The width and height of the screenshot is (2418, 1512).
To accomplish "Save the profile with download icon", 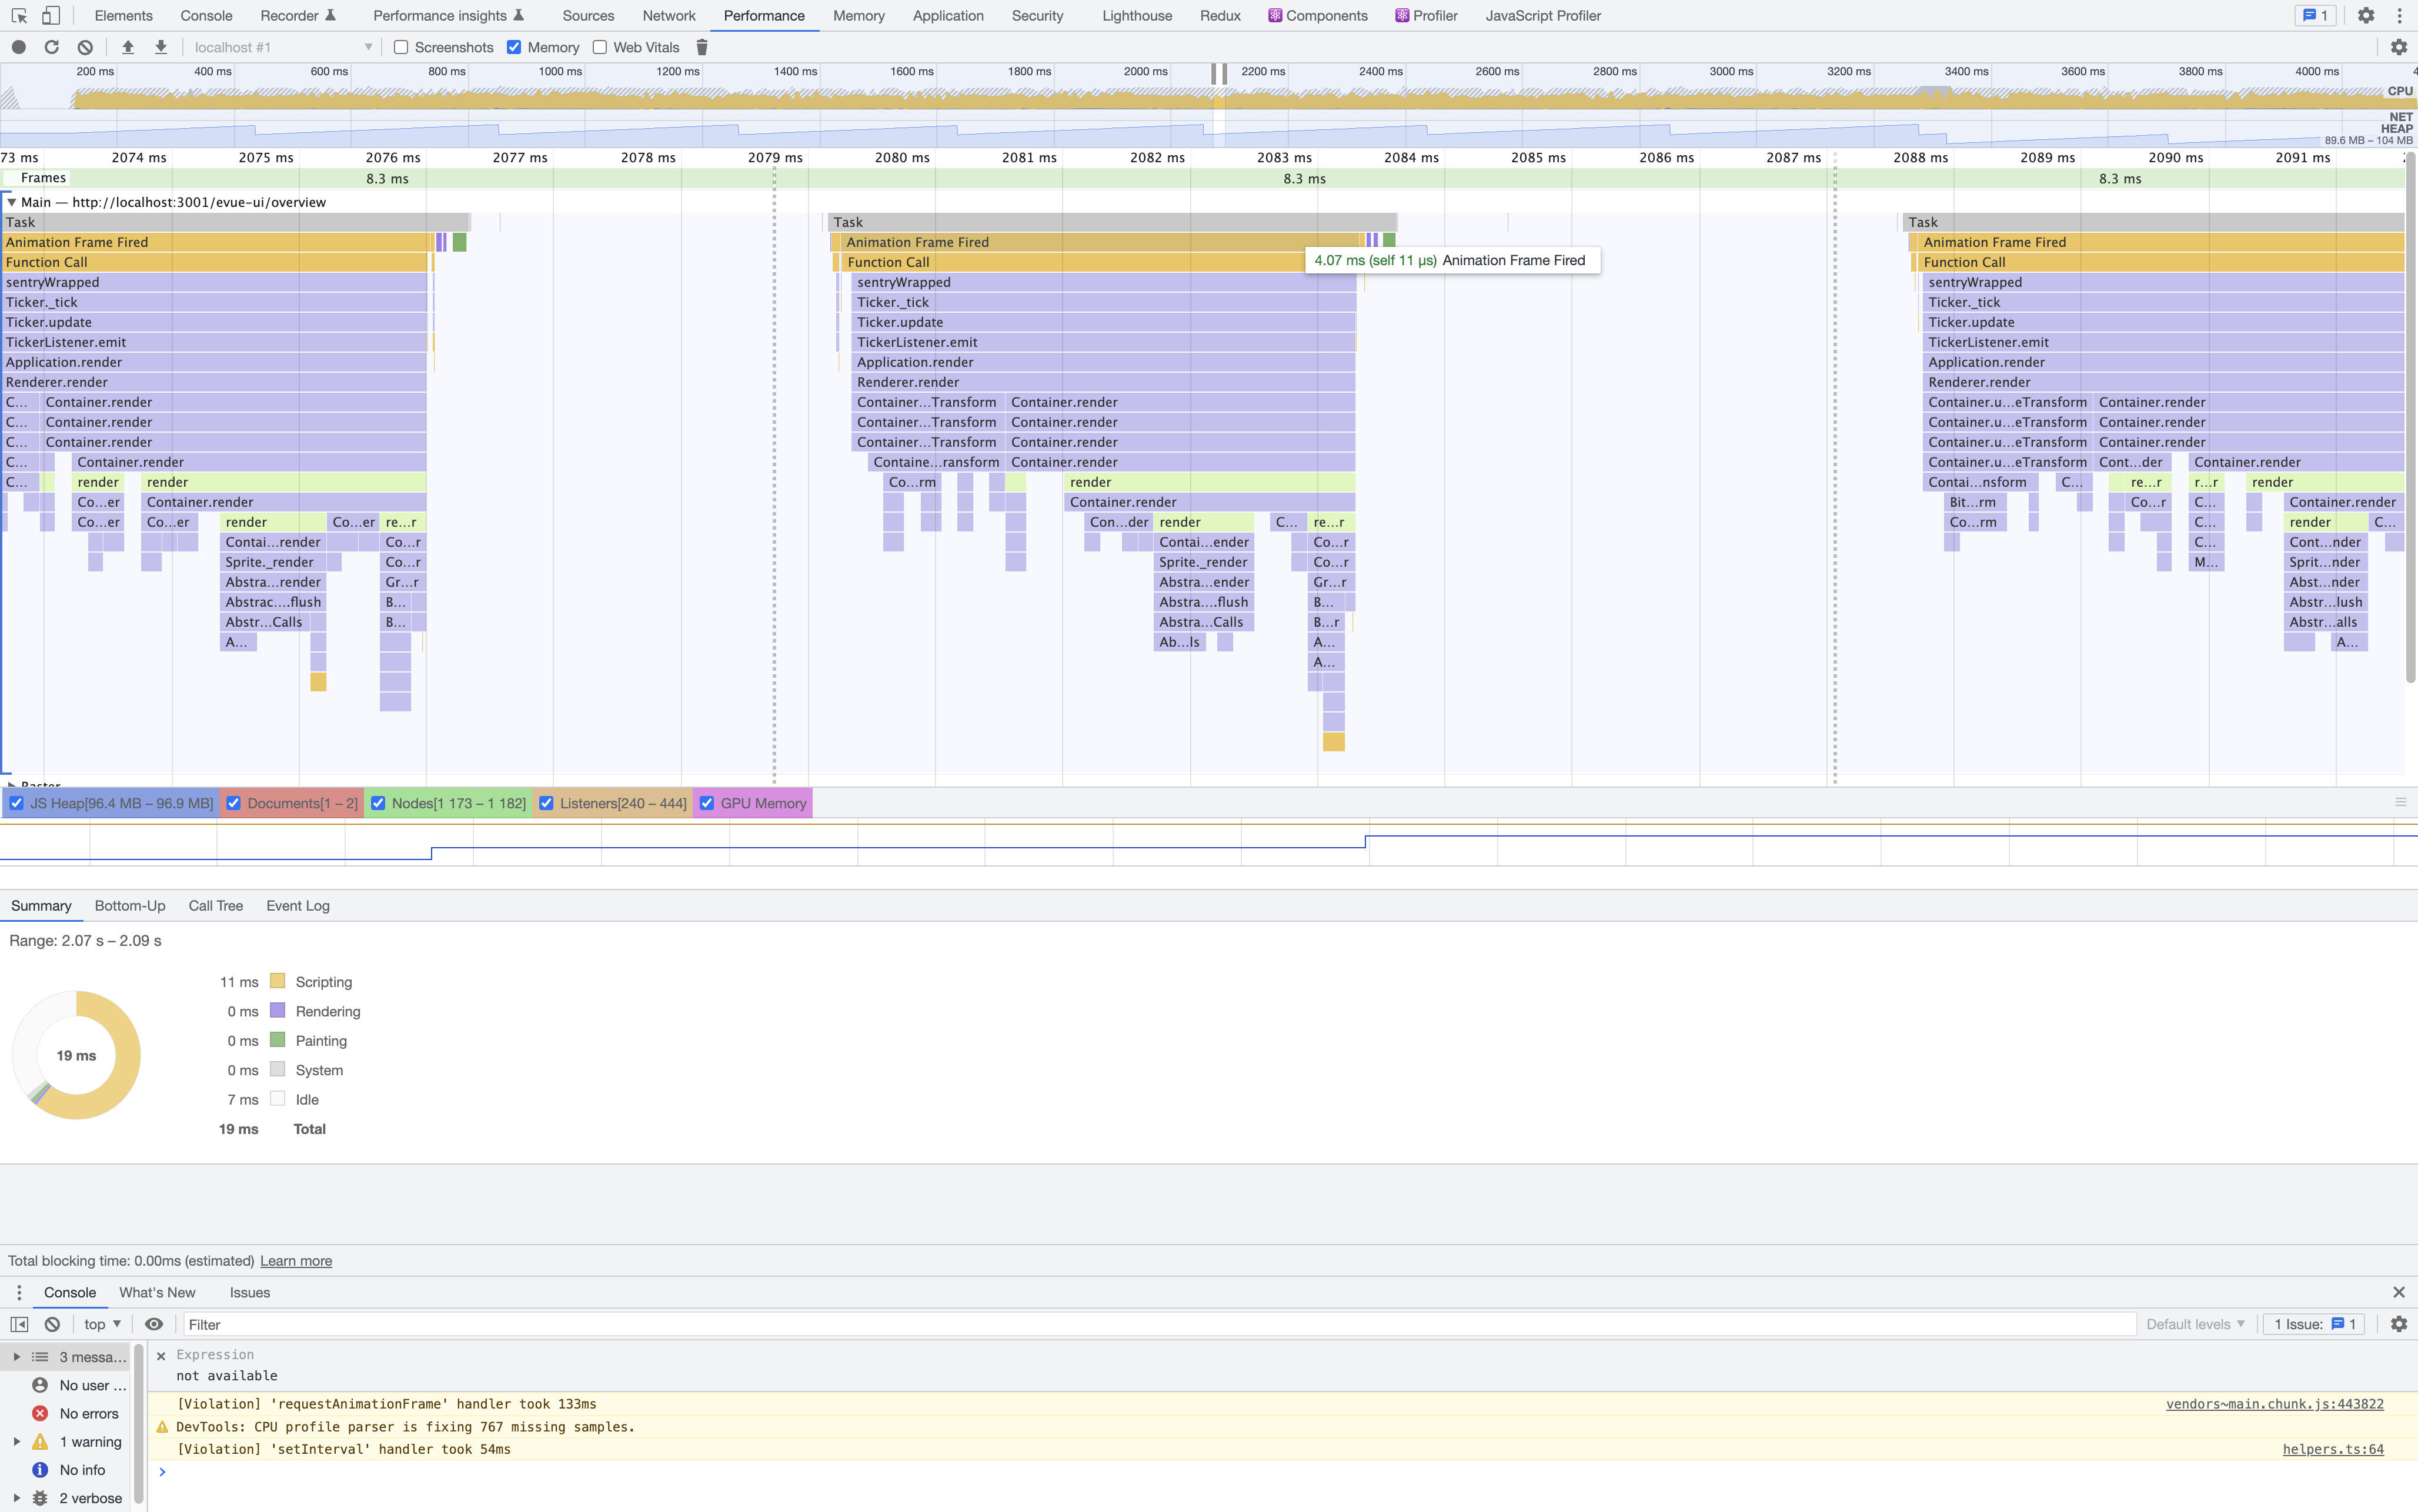I will [161, 47].
